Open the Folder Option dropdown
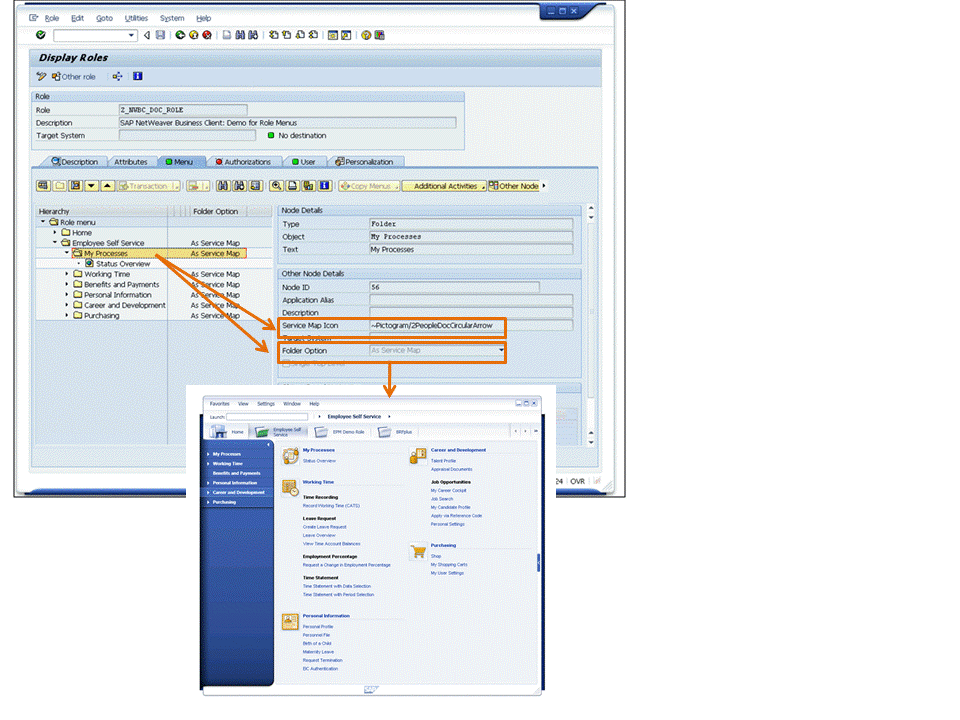Screen dimensions: 960x720 [501, 350]
